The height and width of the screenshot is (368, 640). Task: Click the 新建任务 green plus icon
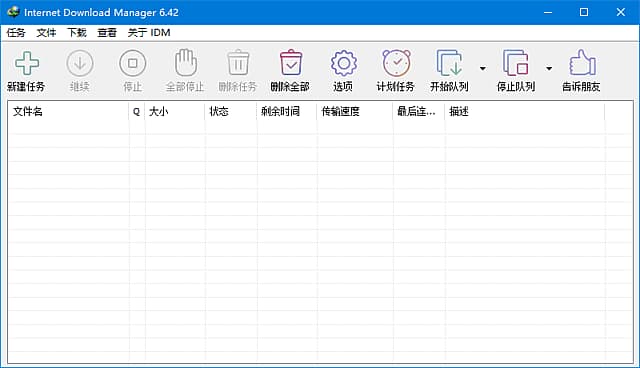pos(27,63)
